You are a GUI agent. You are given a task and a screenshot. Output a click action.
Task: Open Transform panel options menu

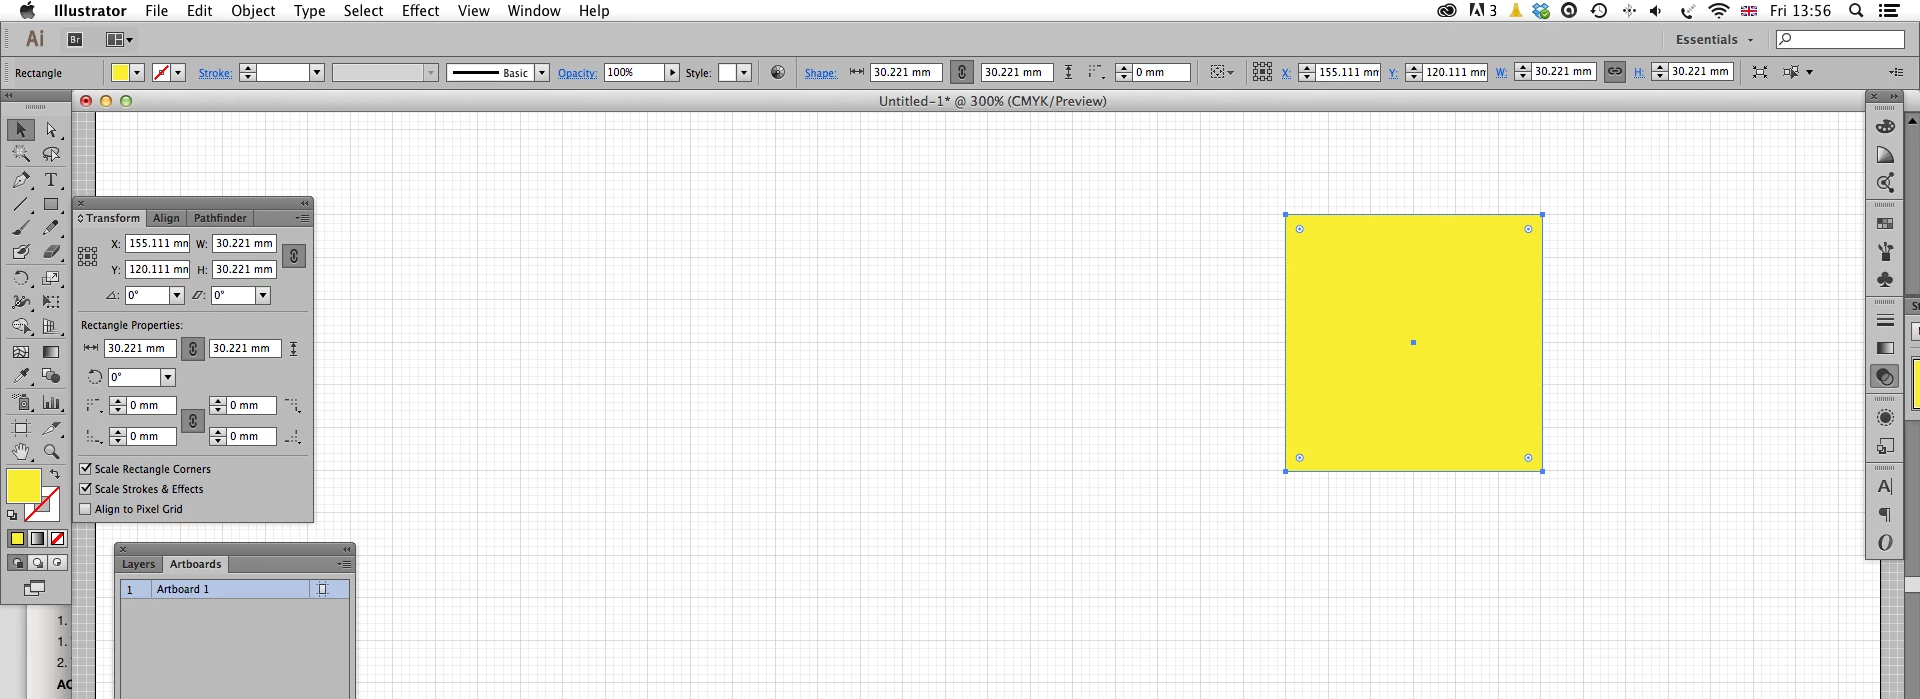302,218
